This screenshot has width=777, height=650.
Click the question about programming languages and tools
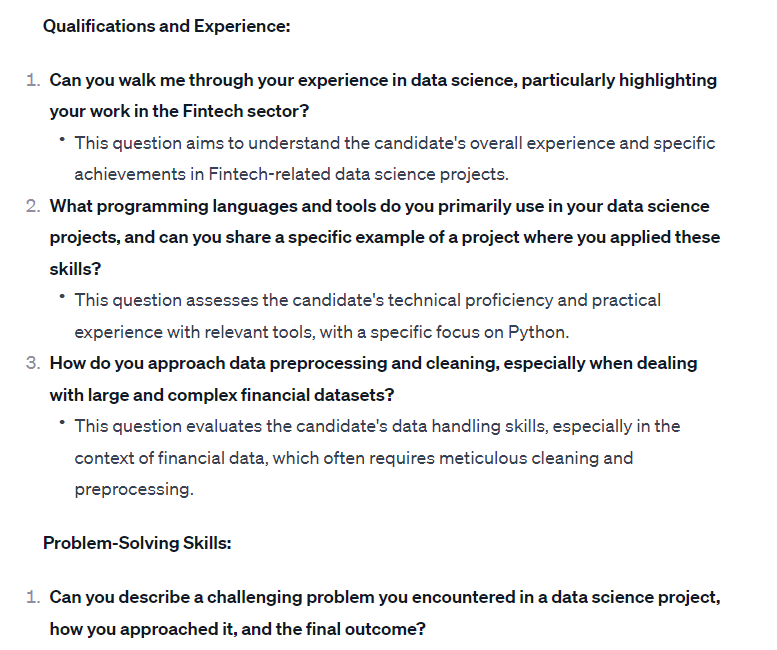[379, 206]
